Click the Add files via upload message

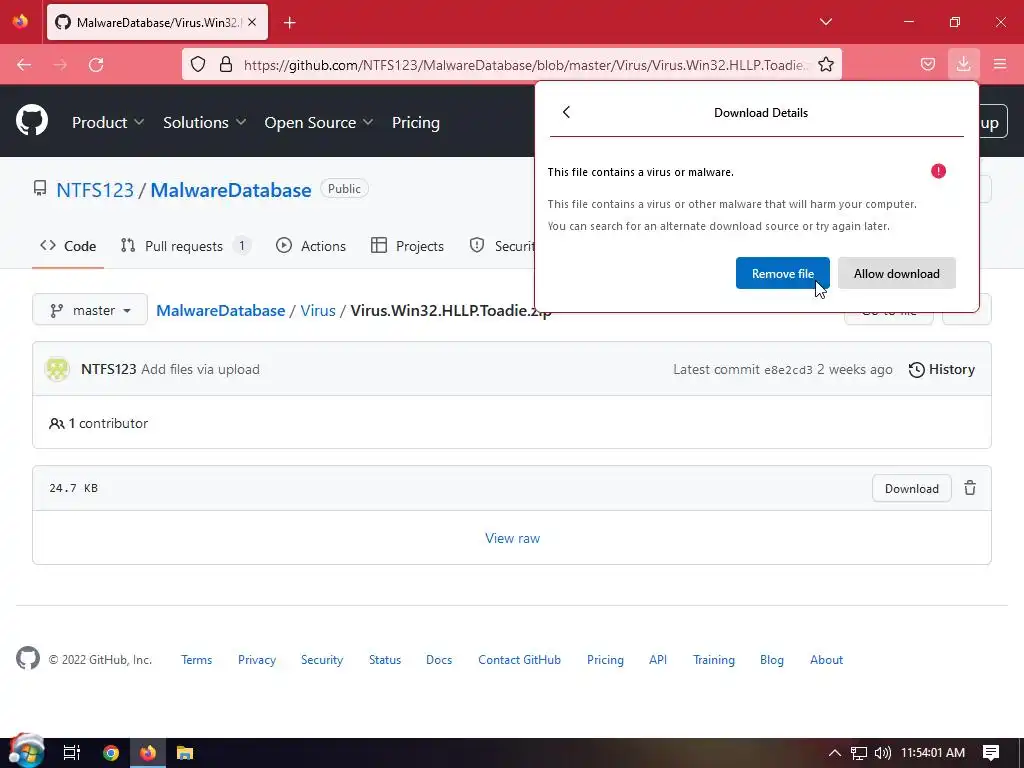tap(200, 369)
